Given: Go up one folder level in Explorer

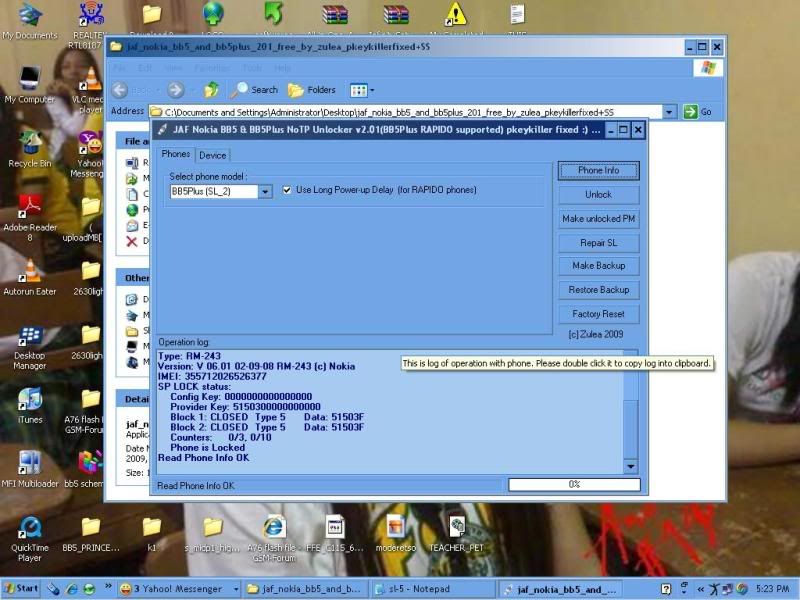Looking at the screenshot, I should point(211,90).
